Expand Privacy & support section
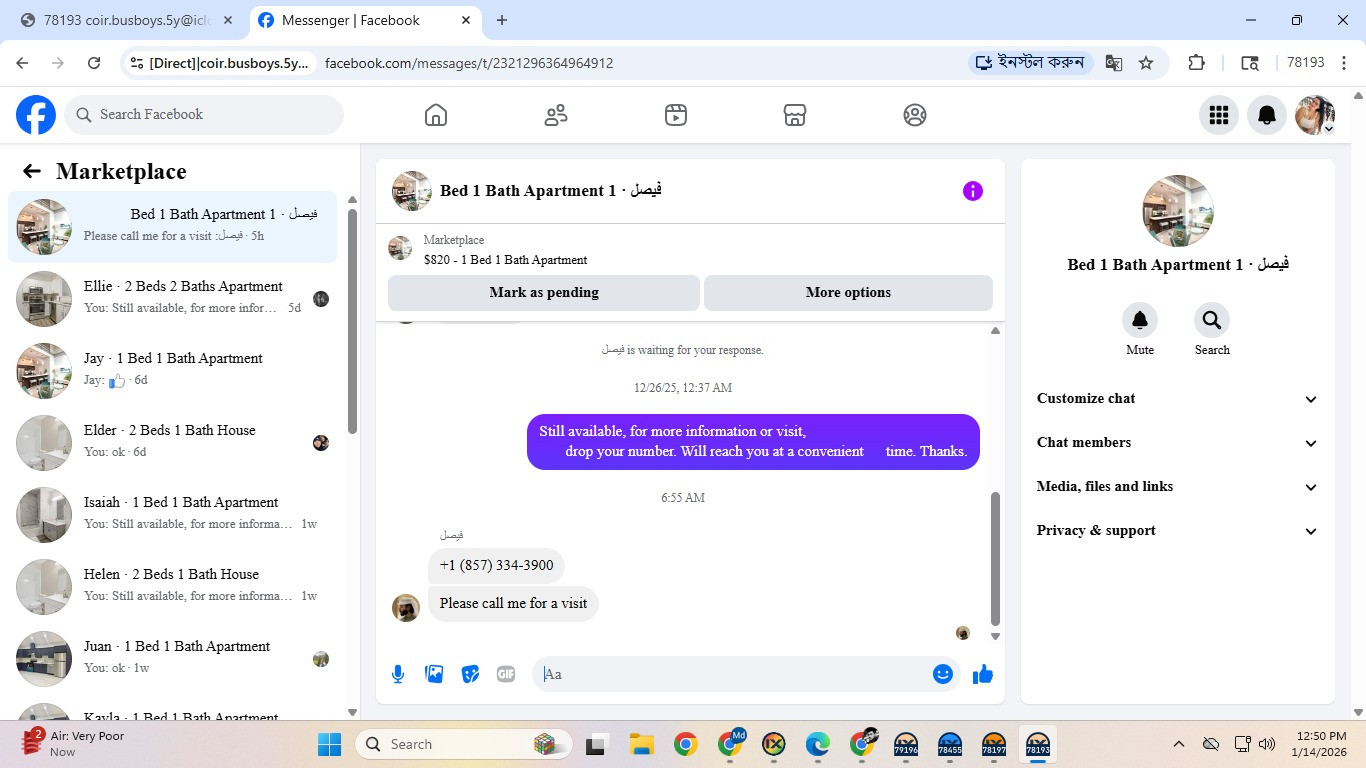1366x768 pixels. [1177, 531]
